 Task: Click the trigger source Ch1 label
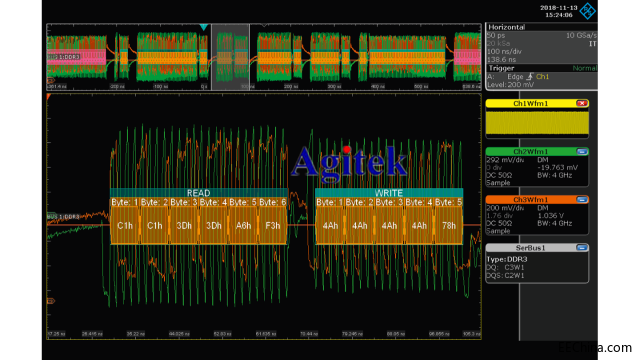[x=542, y=76]
